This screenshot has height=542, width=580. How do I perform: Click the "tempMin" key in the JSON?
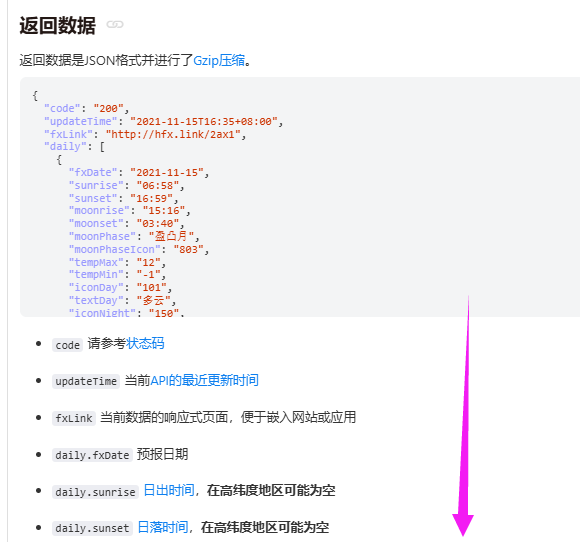(x=96, y=275)
